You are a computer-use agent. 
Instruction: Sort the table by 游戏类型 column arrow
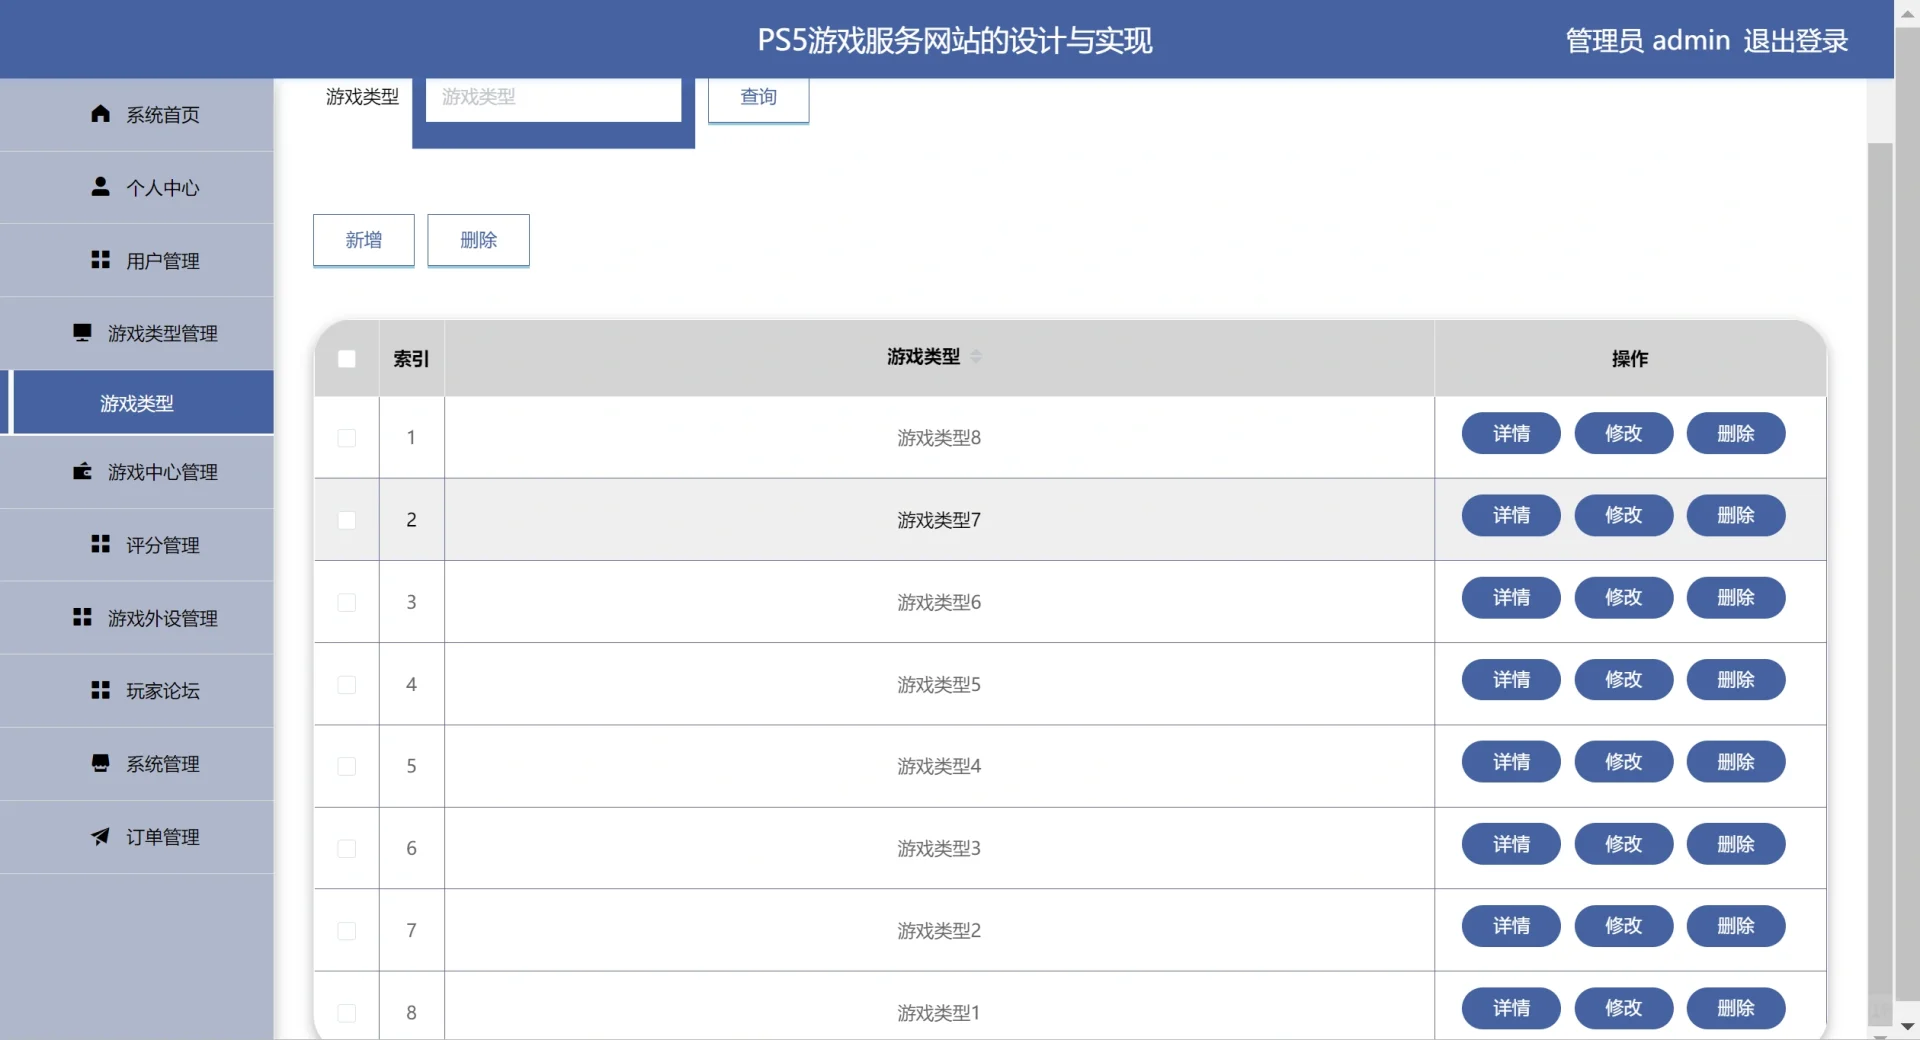(976, 357)
